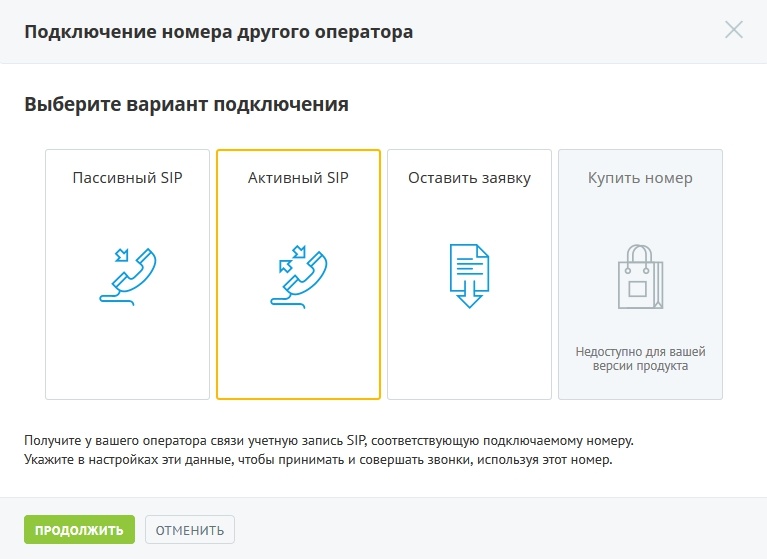
Task: Click the ПРОДОЛЖИТЬ button
Action: (x=79, y=530)
